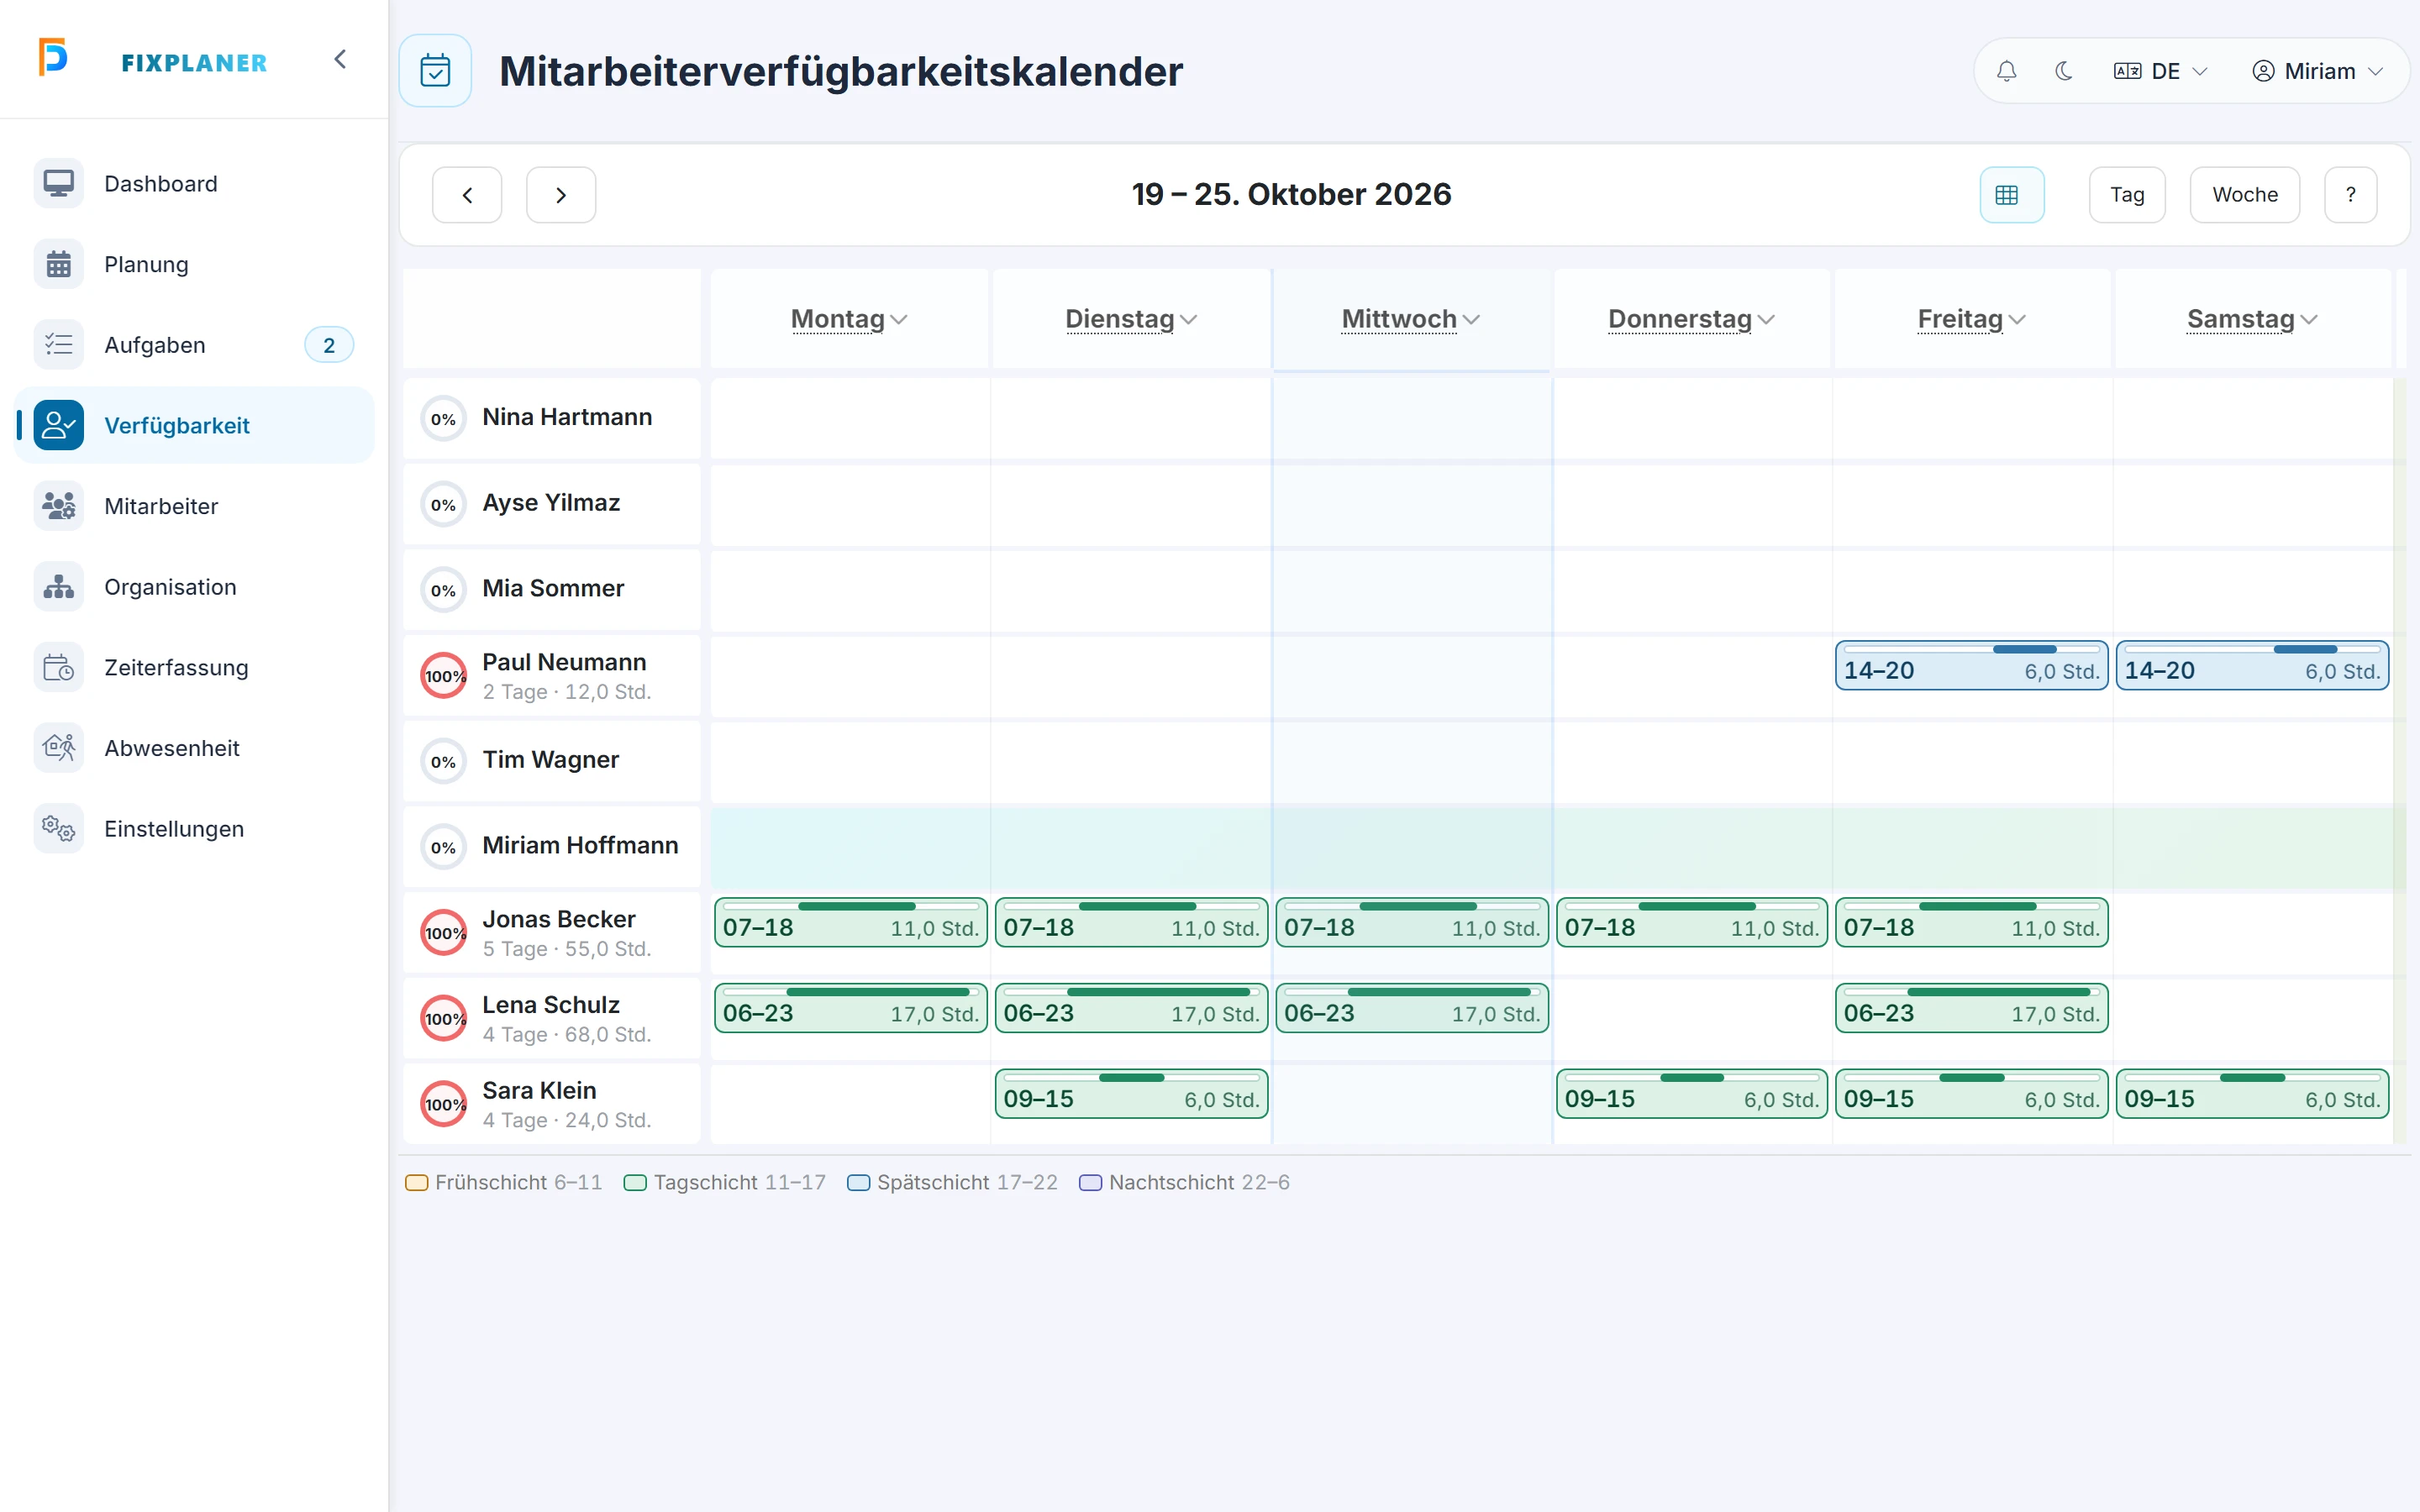Click the Abwesenheit icon

tap(59, 748)
